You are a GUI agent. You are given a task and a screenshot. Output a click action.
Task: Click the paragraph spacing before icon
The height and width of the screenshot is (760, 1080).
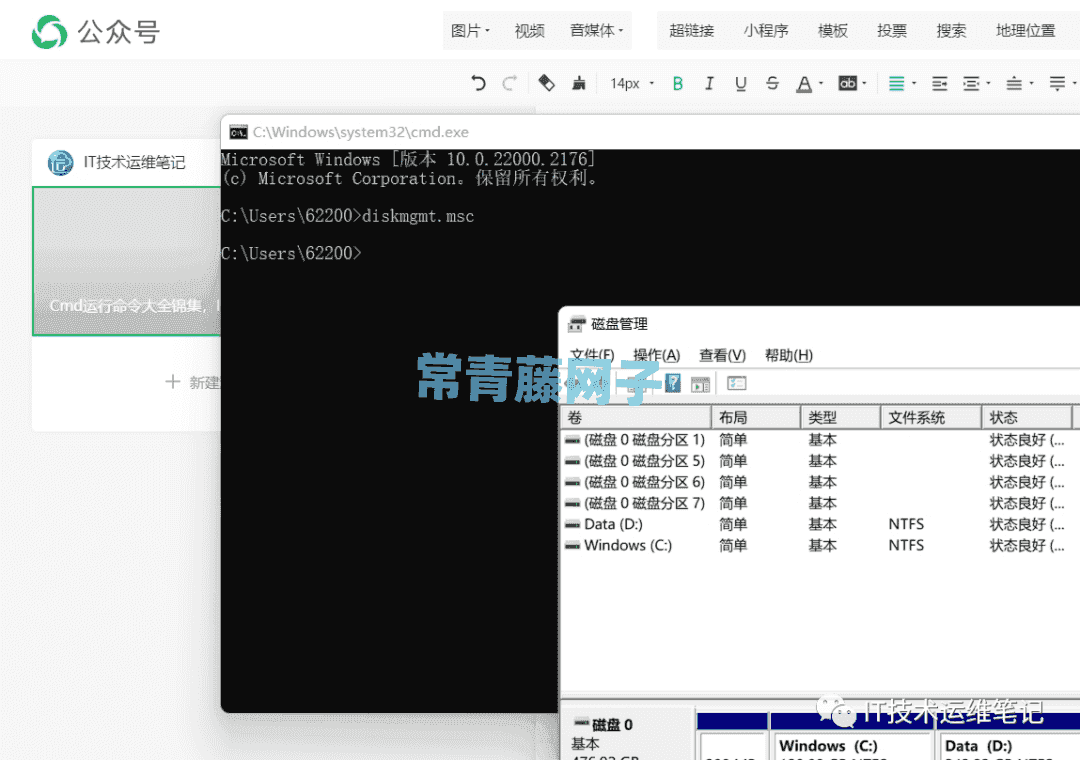(x=1014, y=83)
